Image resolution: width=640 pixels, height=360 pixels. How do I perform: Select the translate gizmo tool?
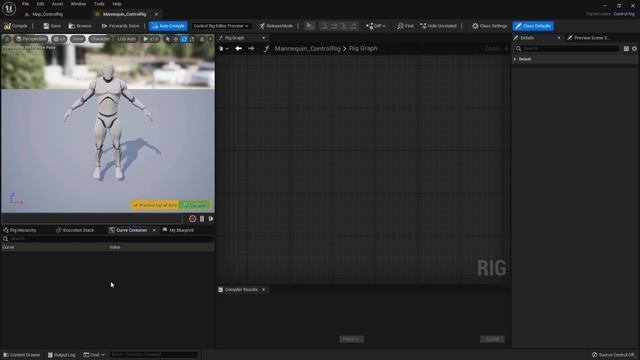coord(176,39)
